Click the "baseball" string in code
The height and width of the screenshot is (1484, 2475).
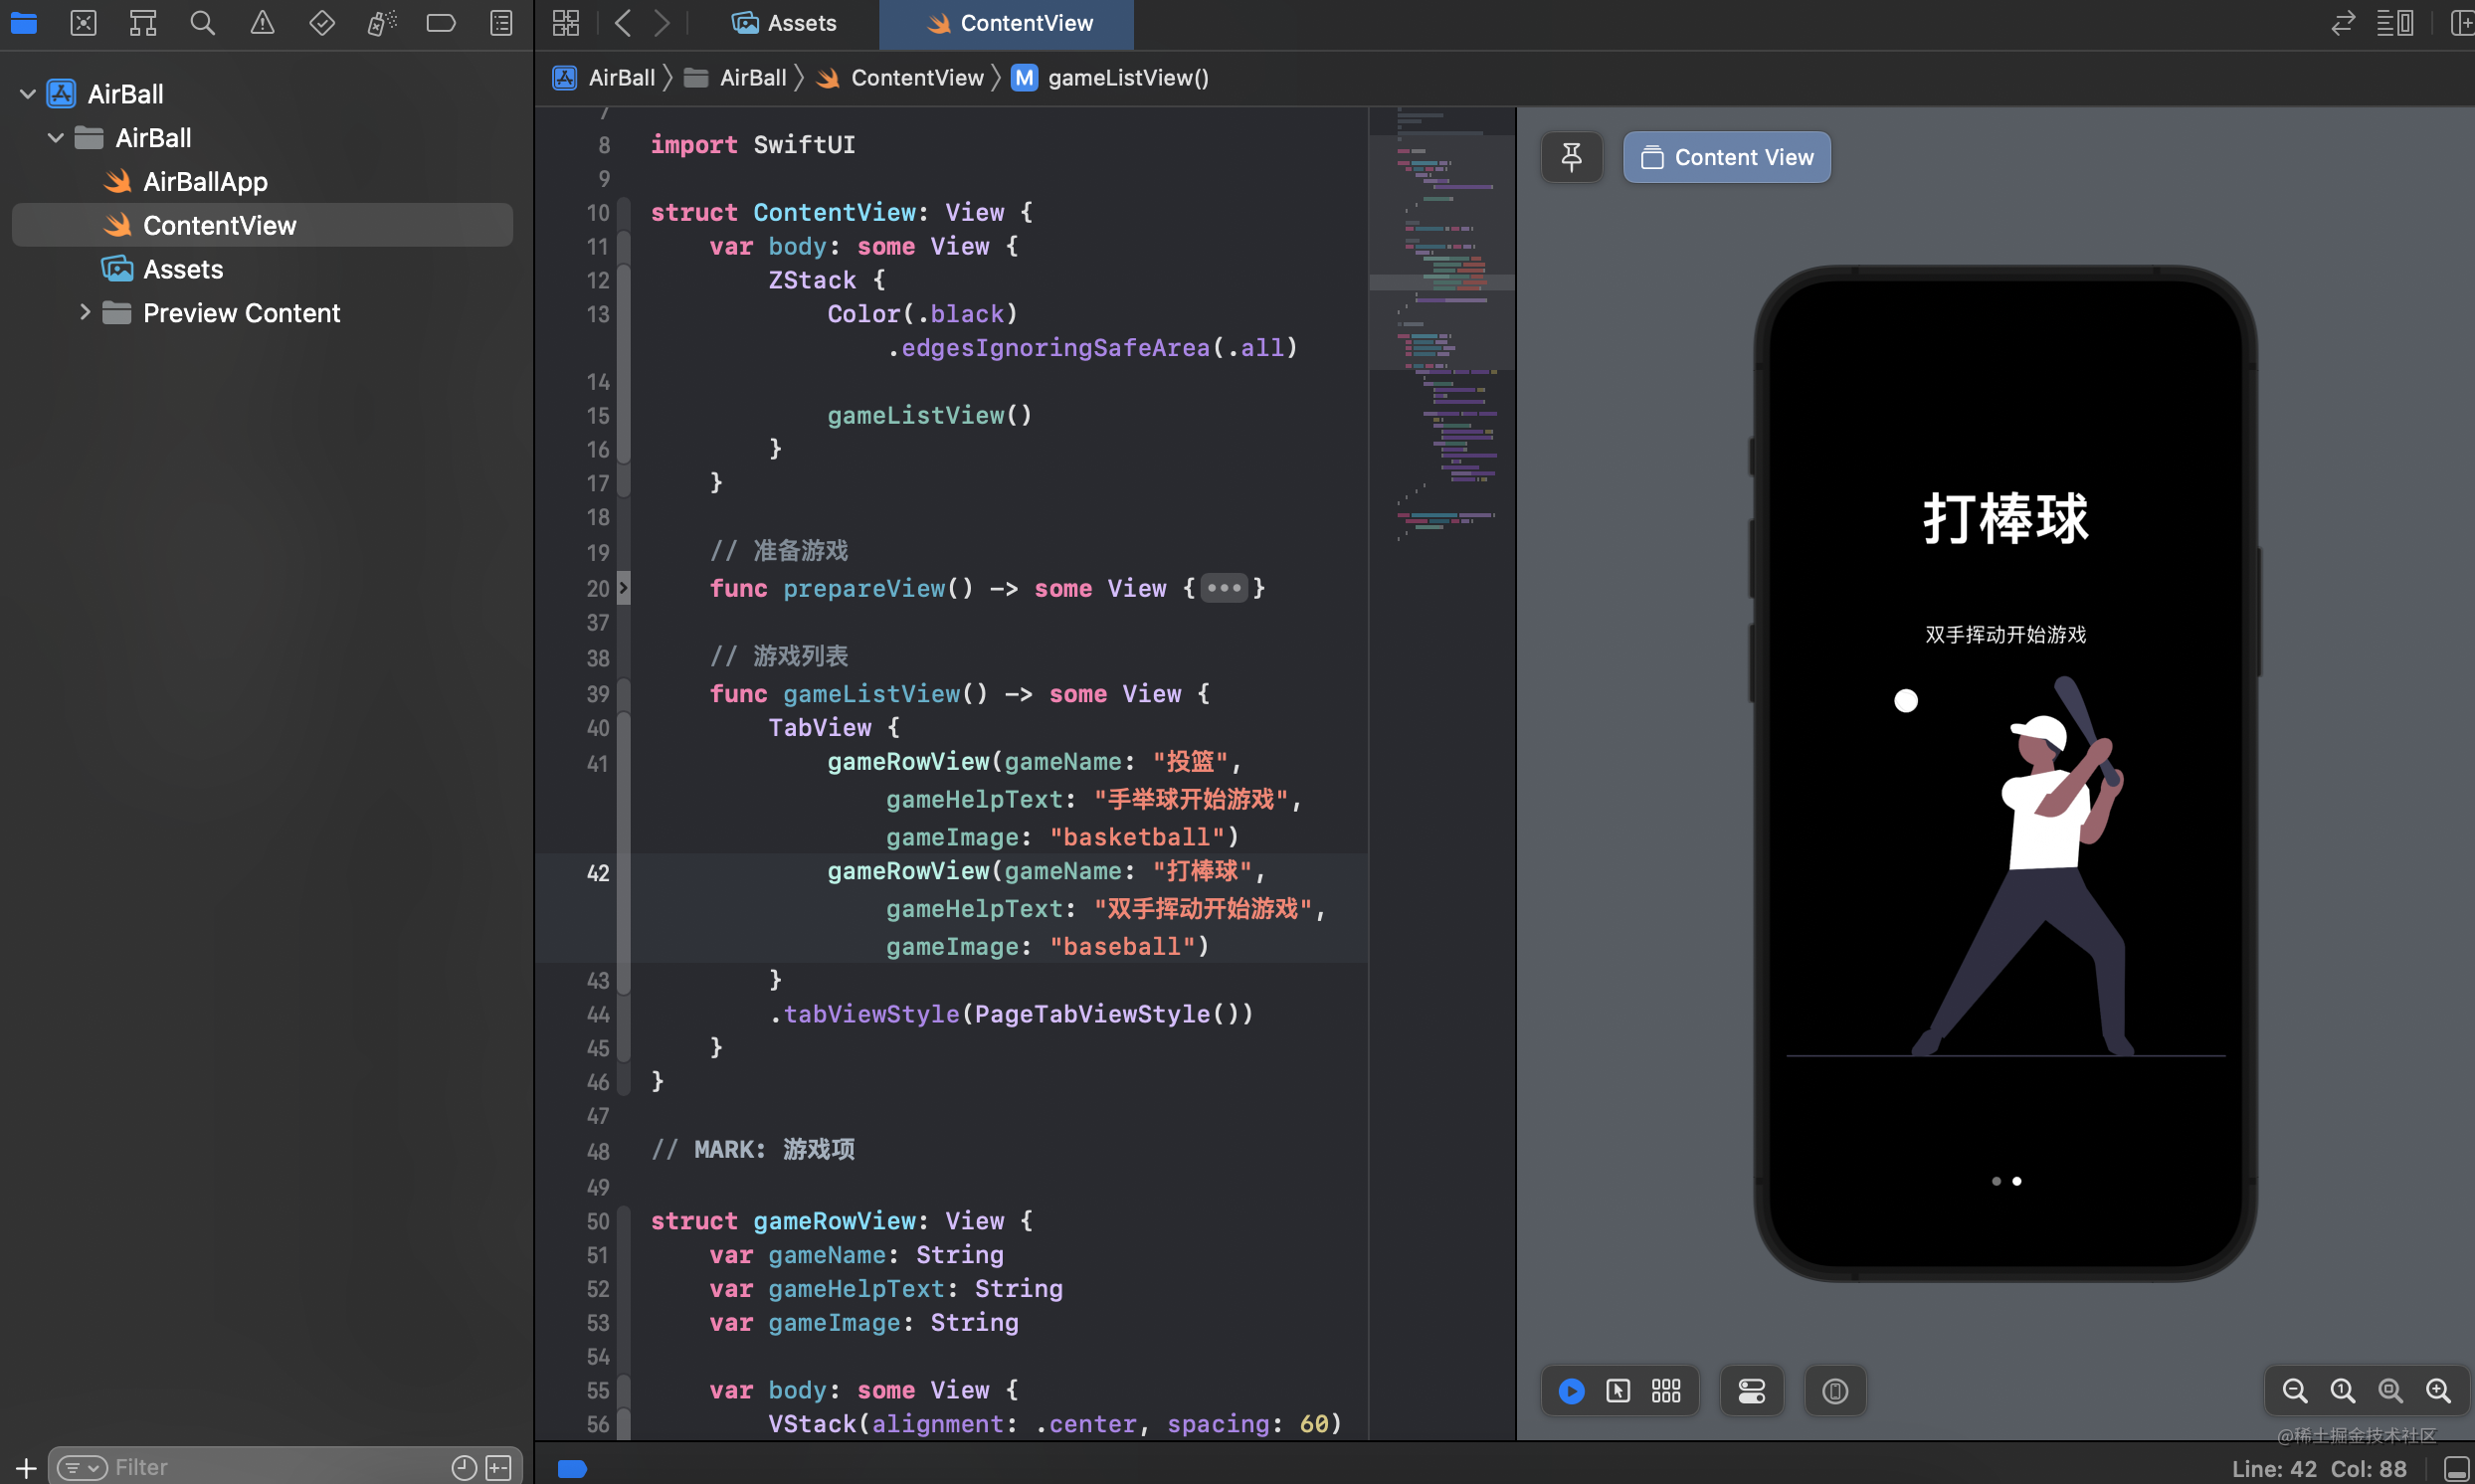[1123, 946]
